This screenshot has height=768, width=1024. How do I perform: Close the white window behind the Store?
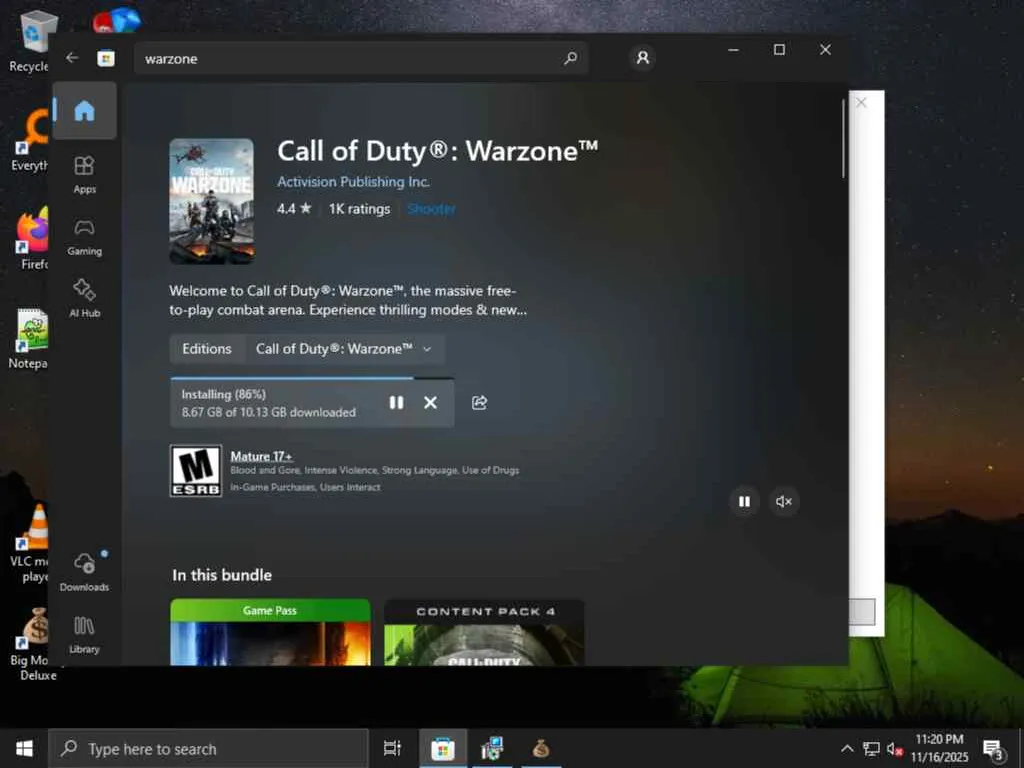[861, 103]
